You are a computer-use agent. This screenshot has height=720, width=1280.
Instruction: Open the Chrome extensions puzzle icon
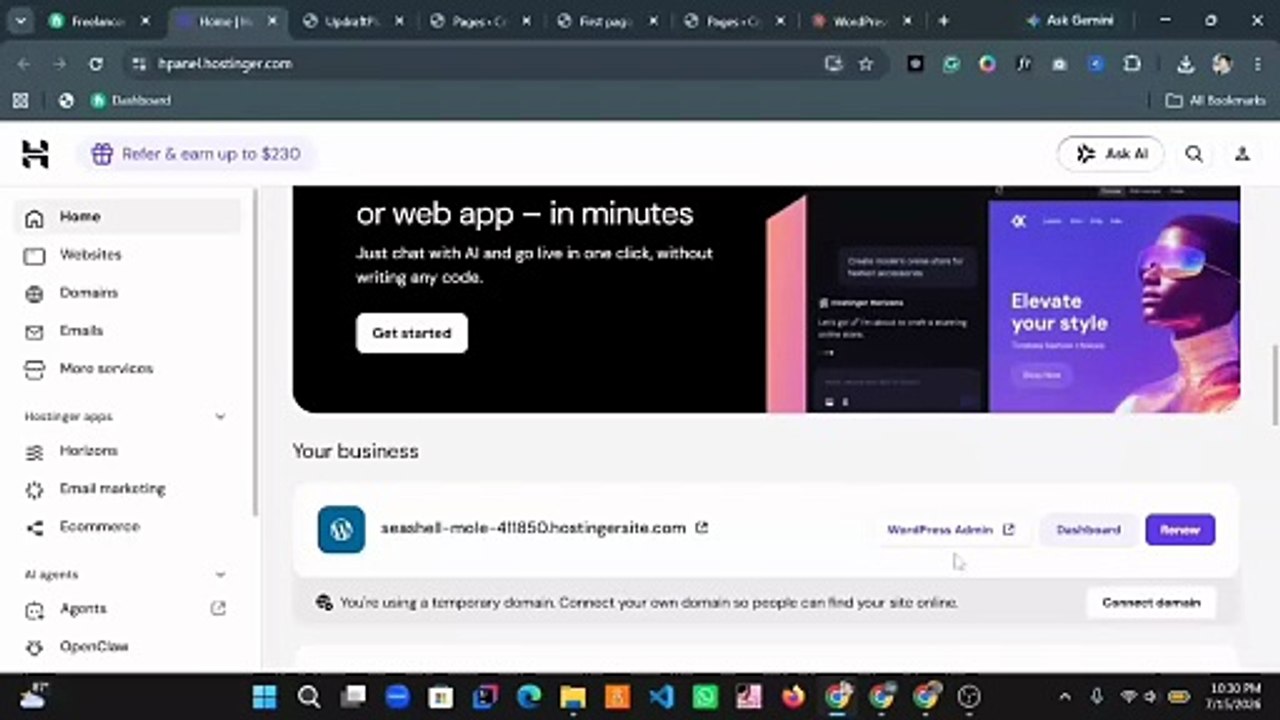(x=1132, y=64)
